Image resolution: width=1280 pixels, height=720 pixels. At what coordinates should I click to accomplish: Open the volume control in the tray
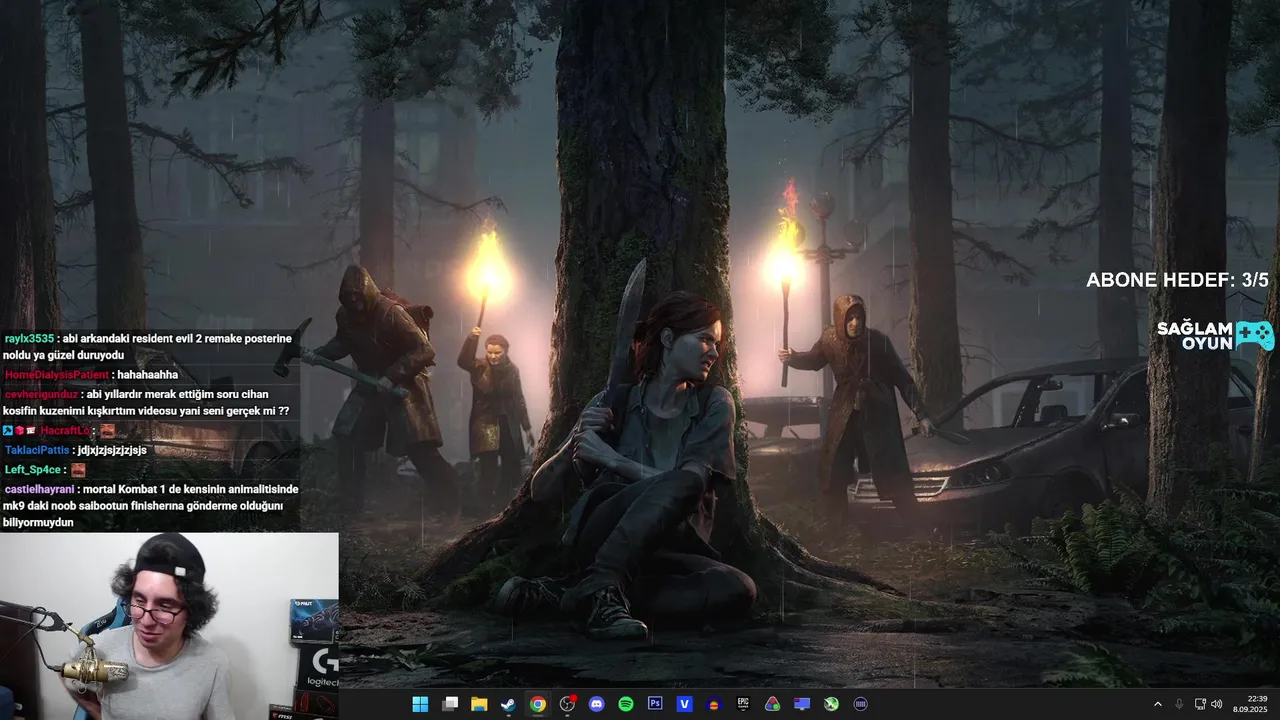[1217, 704]
